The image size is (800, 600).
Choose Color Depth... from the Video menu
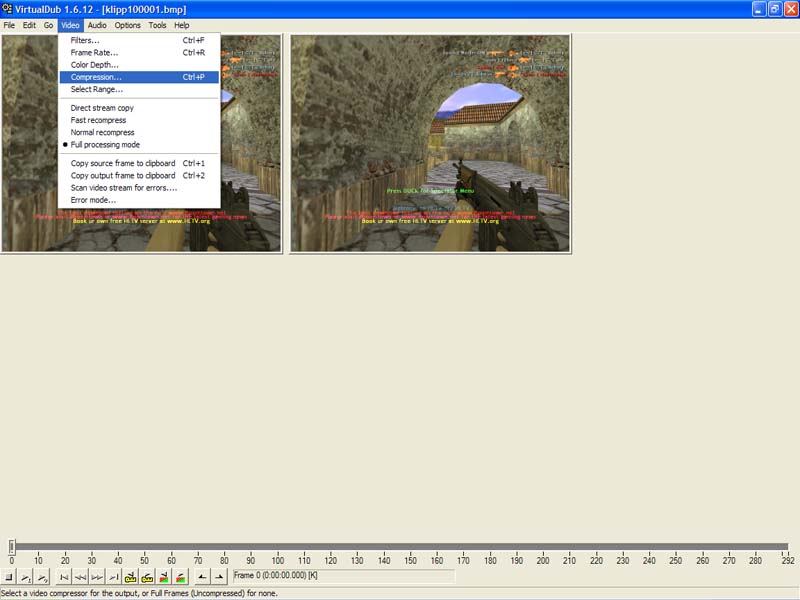click(139, 65)
